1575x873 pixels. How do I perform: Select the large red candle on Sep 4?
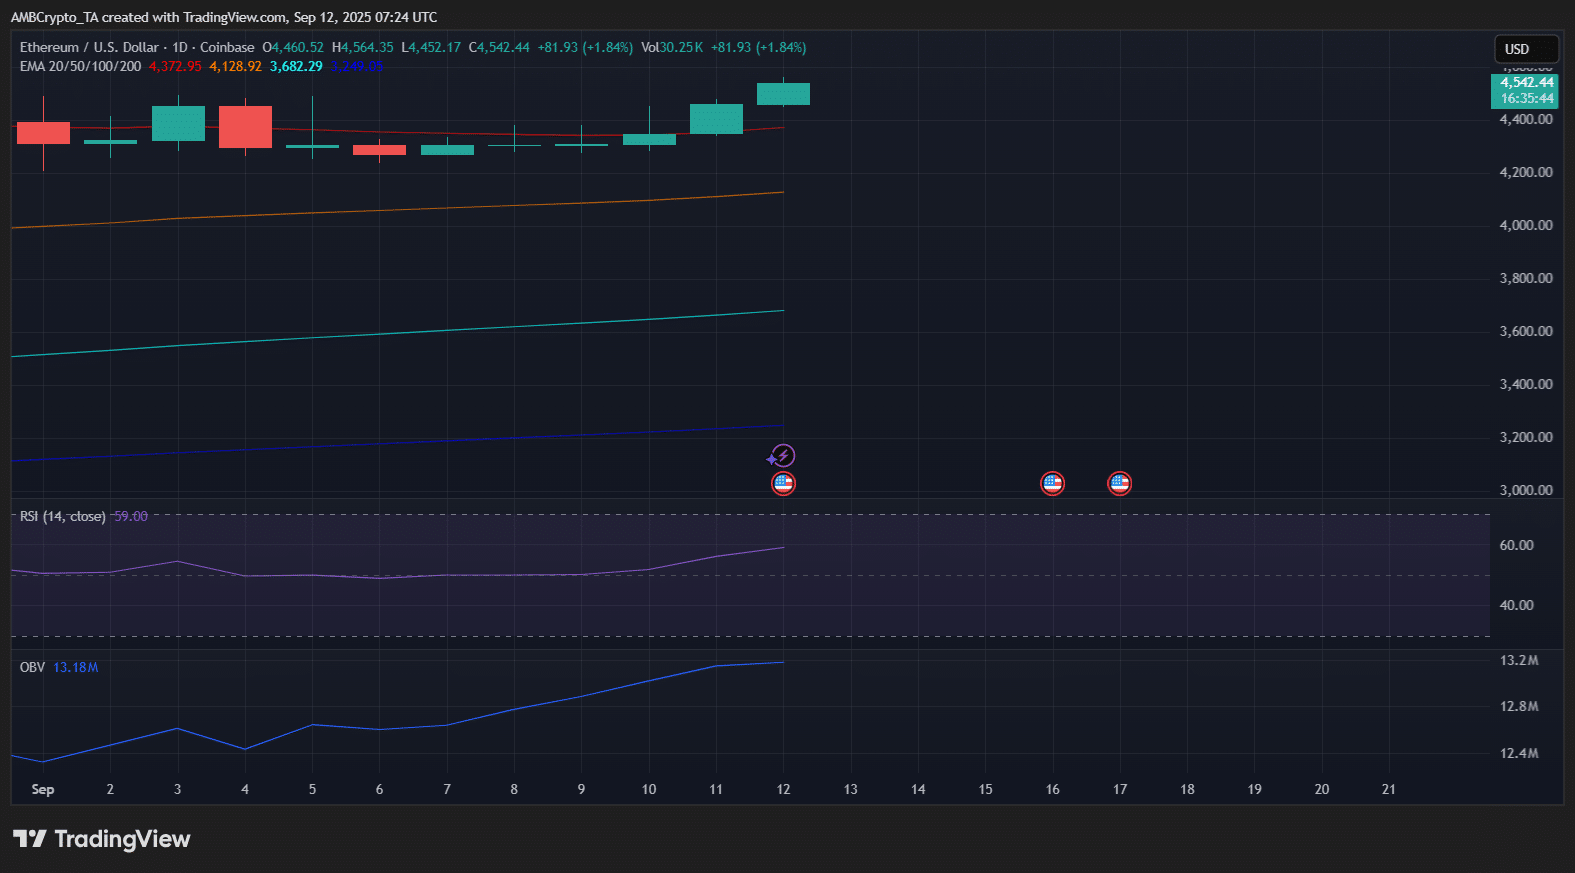tap(245, 127)
